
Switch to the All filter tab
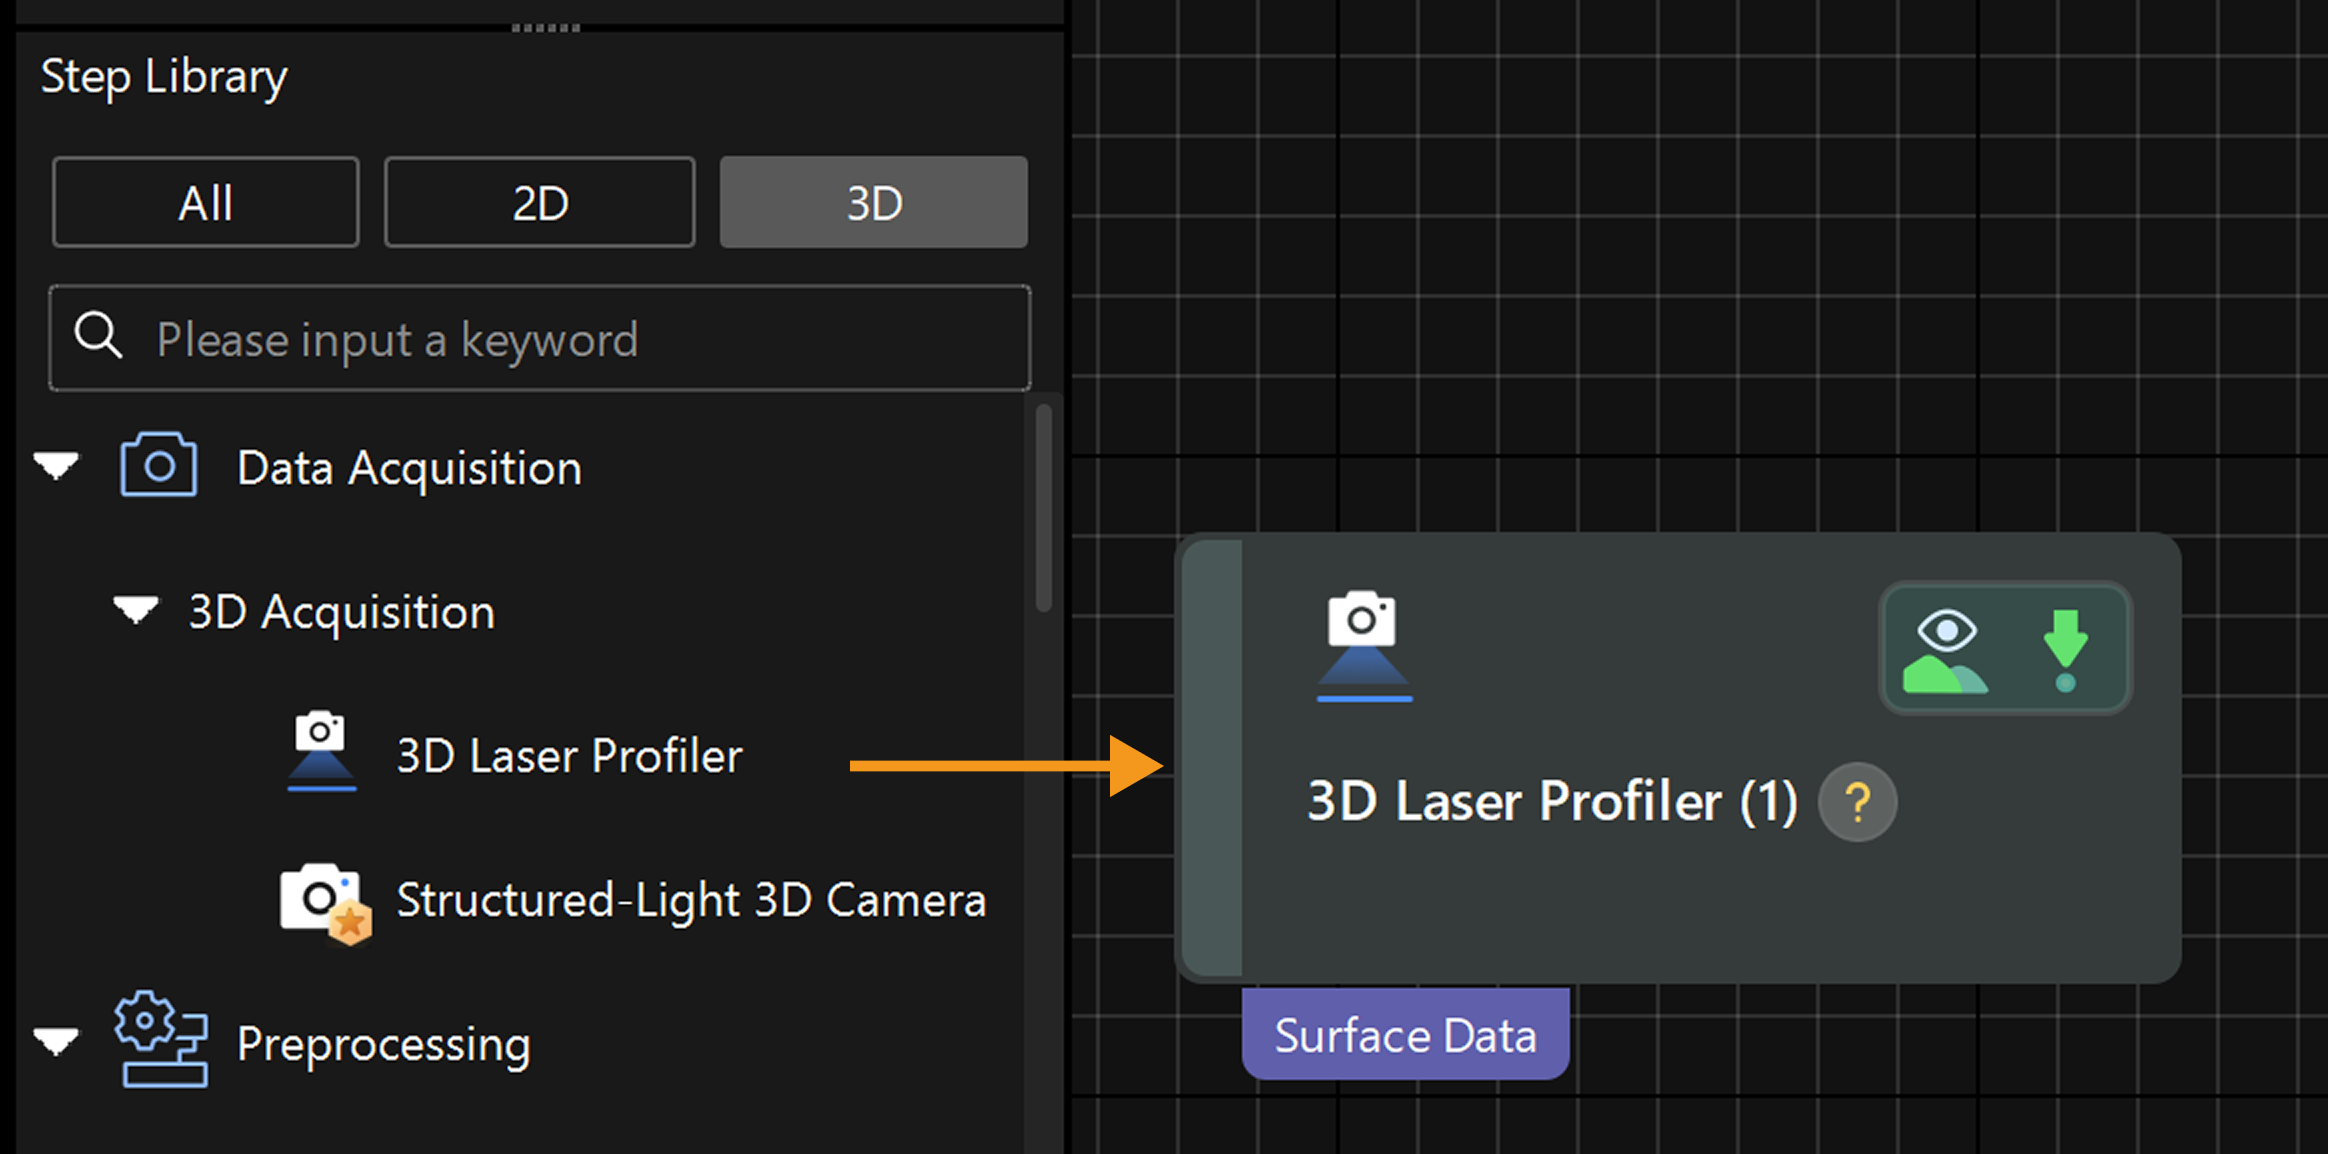point(206,202)
